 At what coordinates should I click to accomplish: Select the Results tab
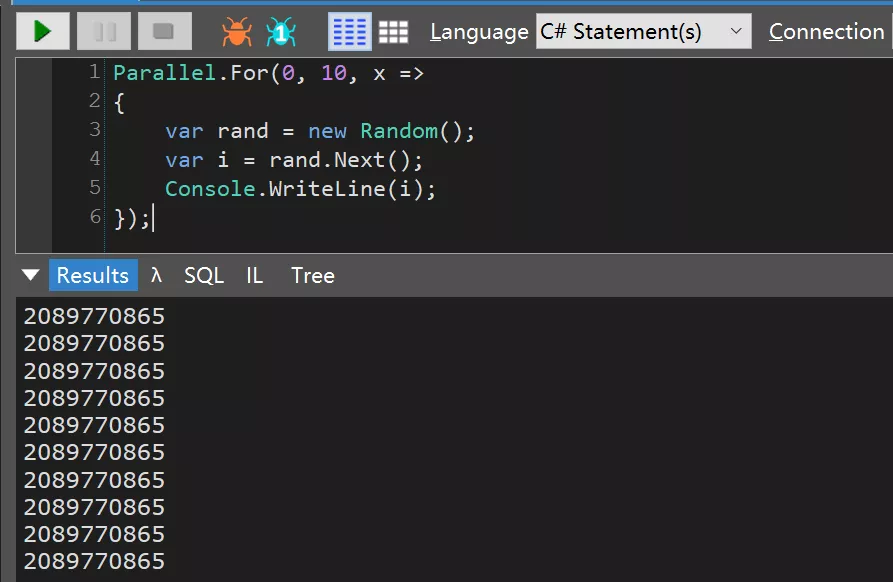(92, 276)
